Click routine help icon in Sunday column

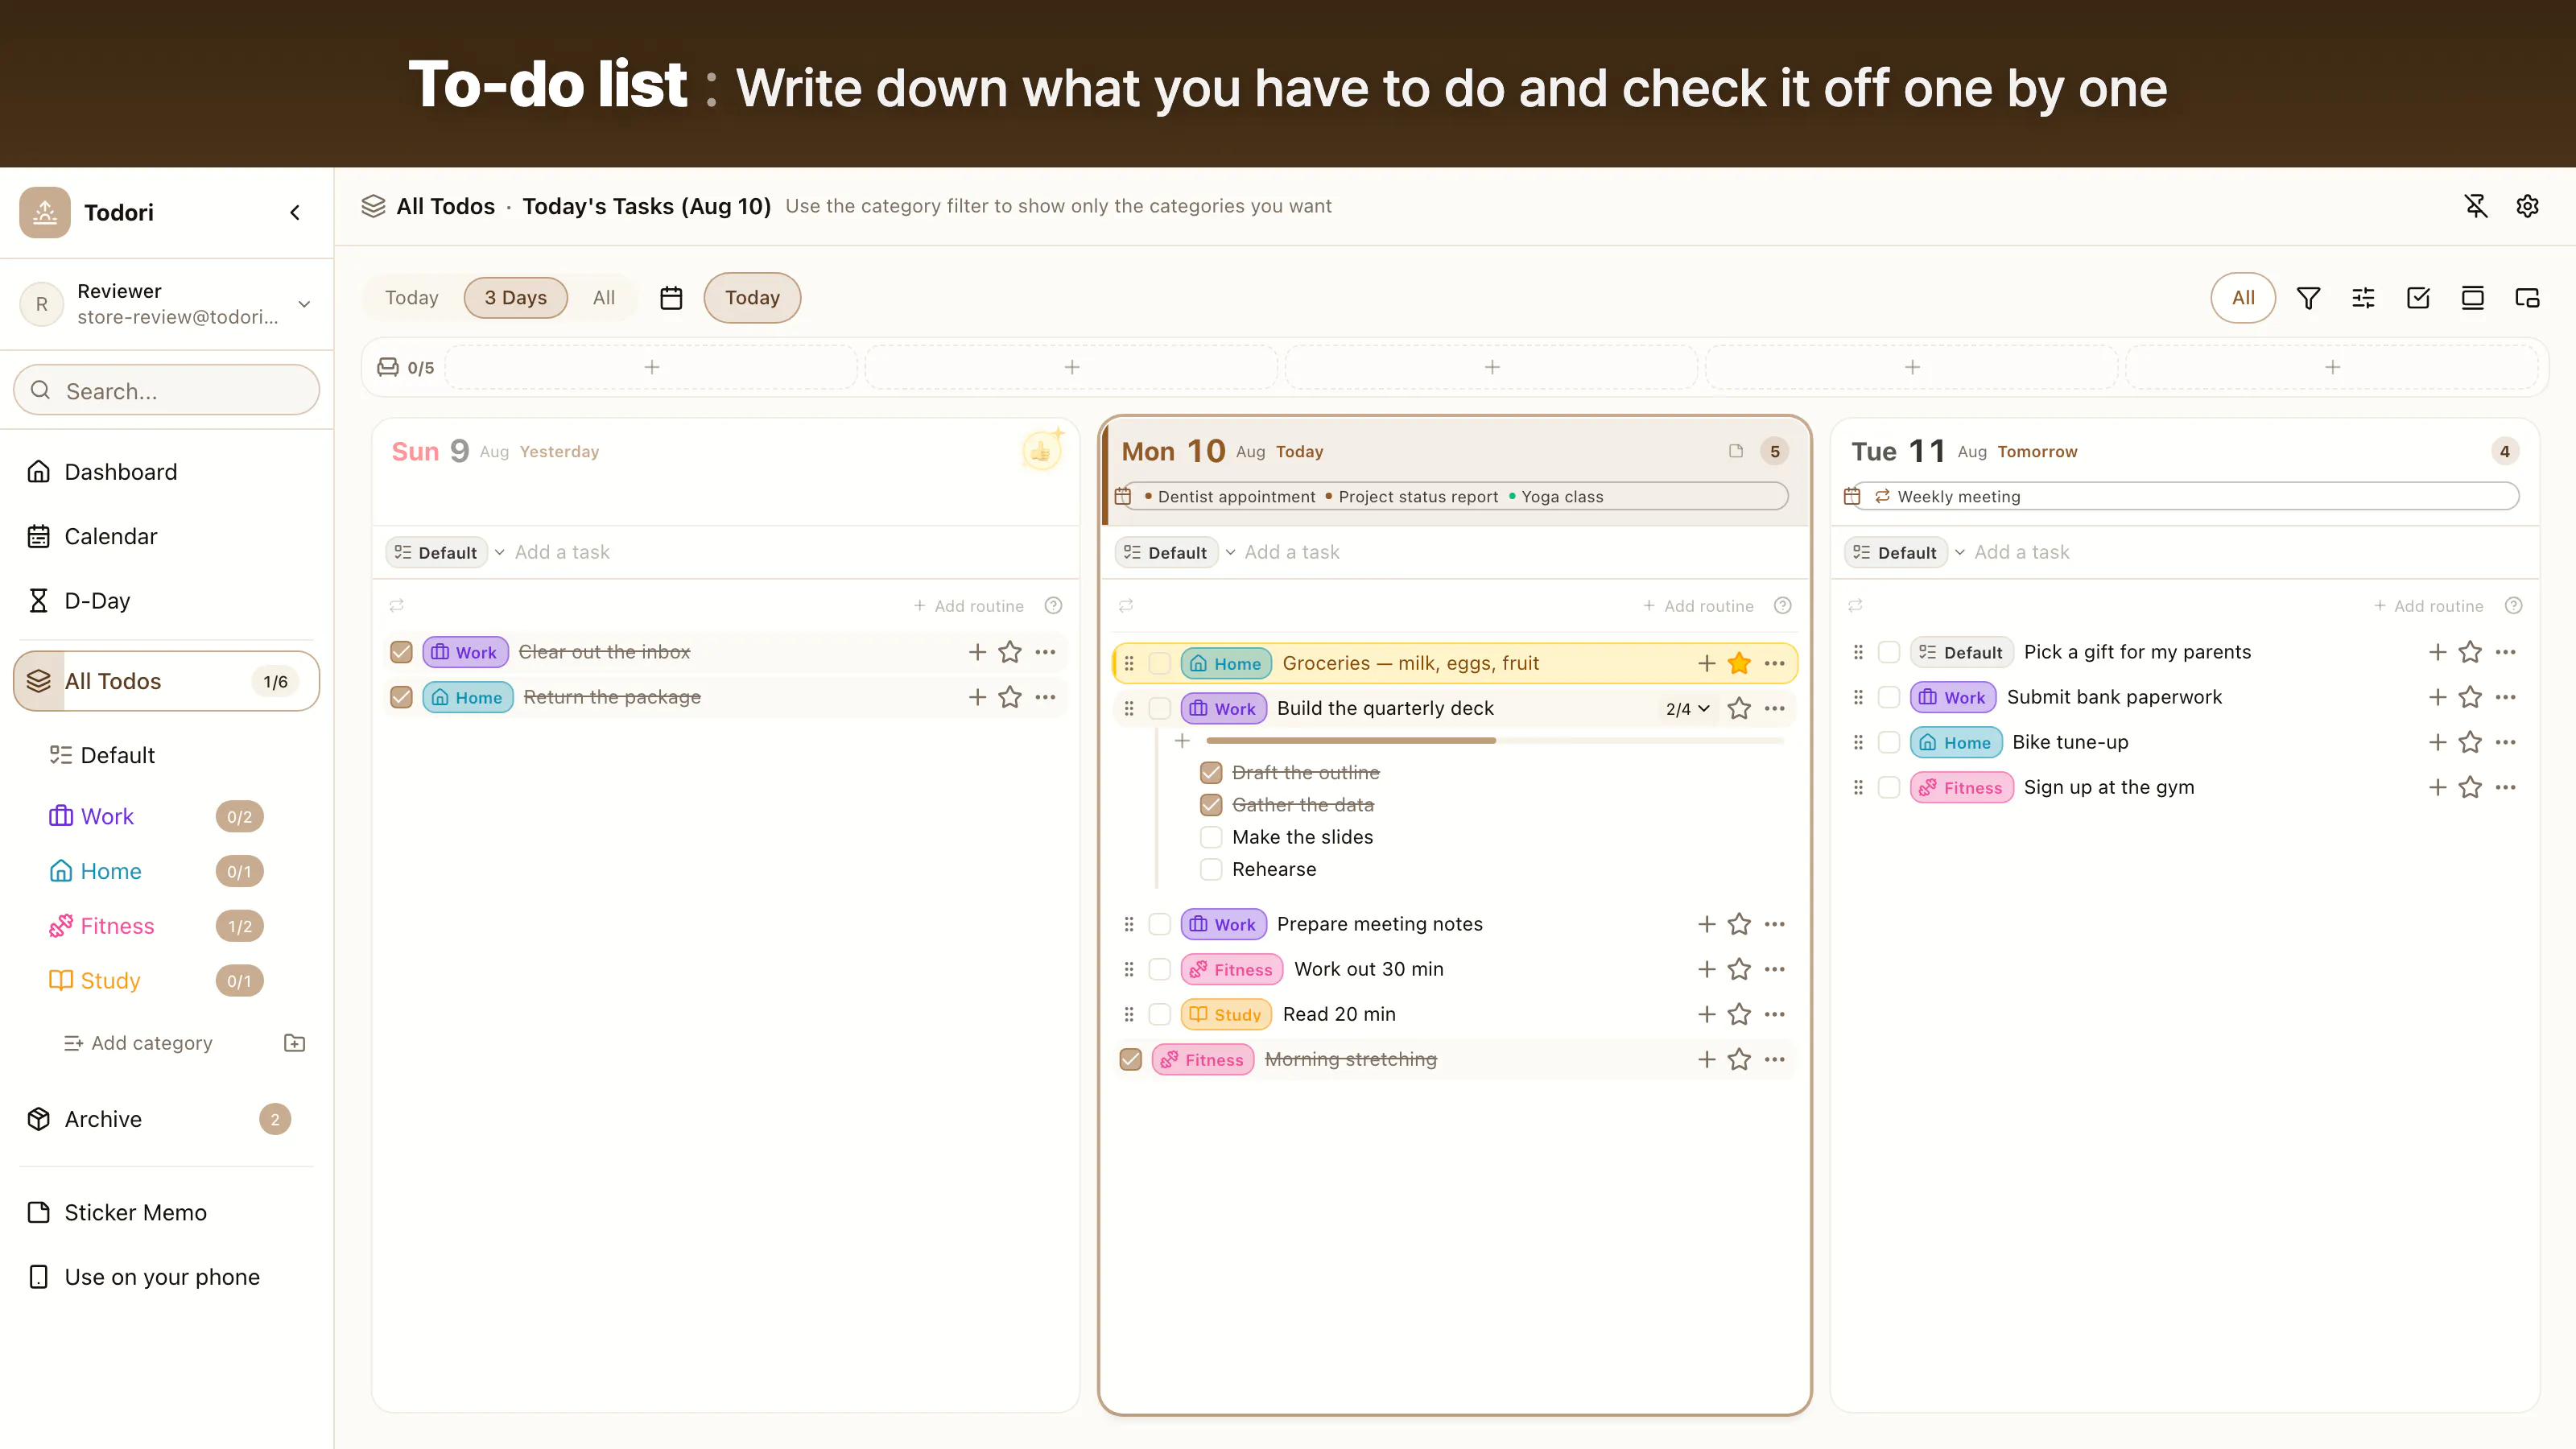pos(1053,606)
